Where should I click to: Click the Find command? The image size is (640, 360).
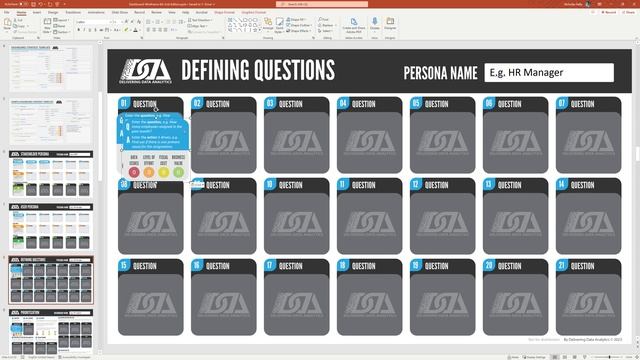pos(324,20)
